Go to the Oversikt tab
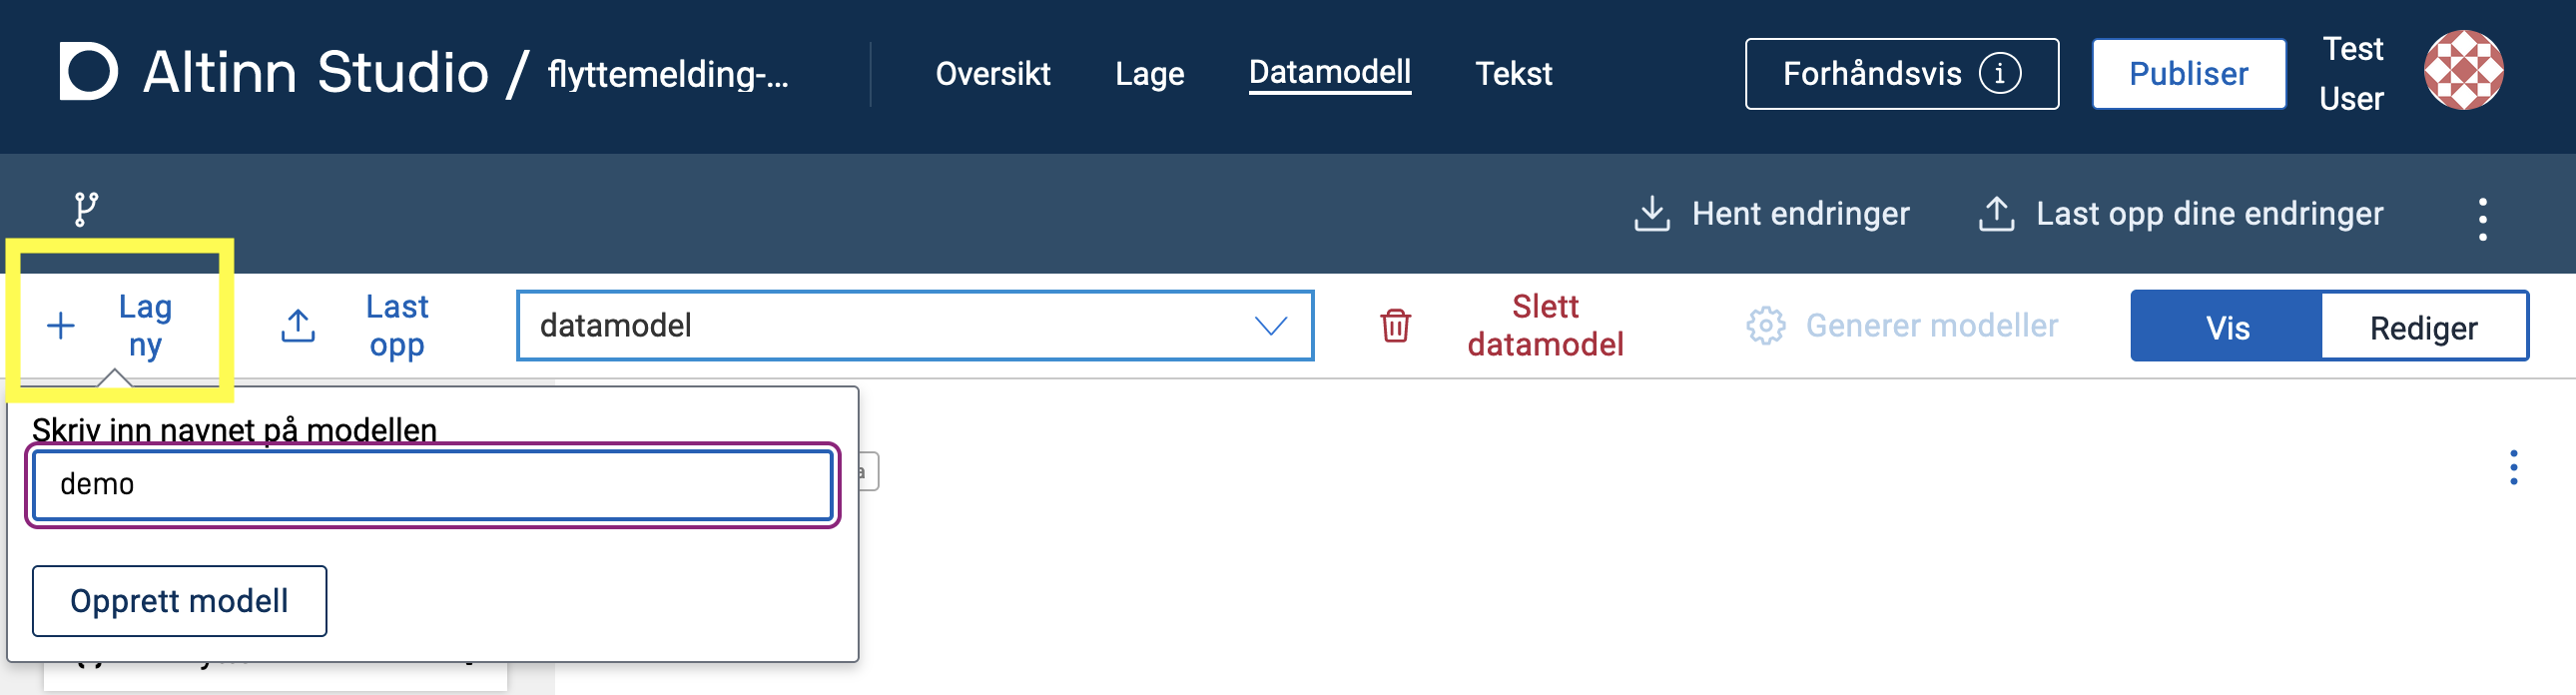 992,73
